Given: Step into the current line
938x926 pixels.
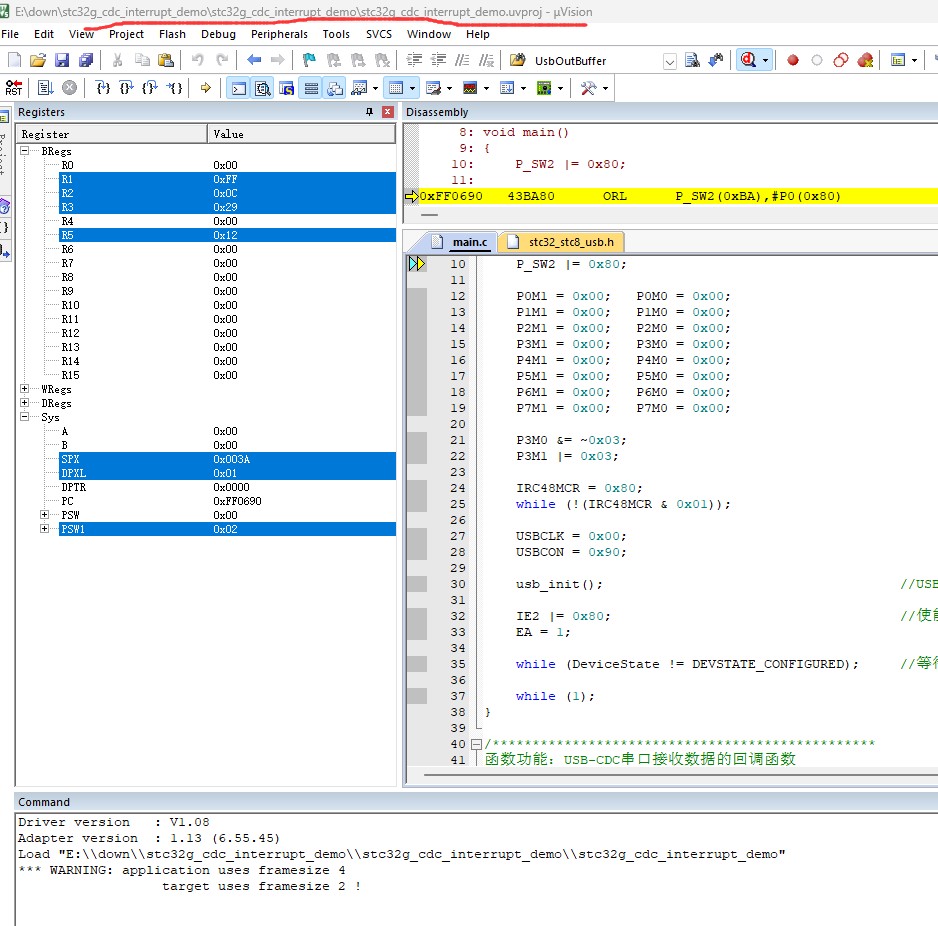Looking at the screenshot, I should click(103, 88).
